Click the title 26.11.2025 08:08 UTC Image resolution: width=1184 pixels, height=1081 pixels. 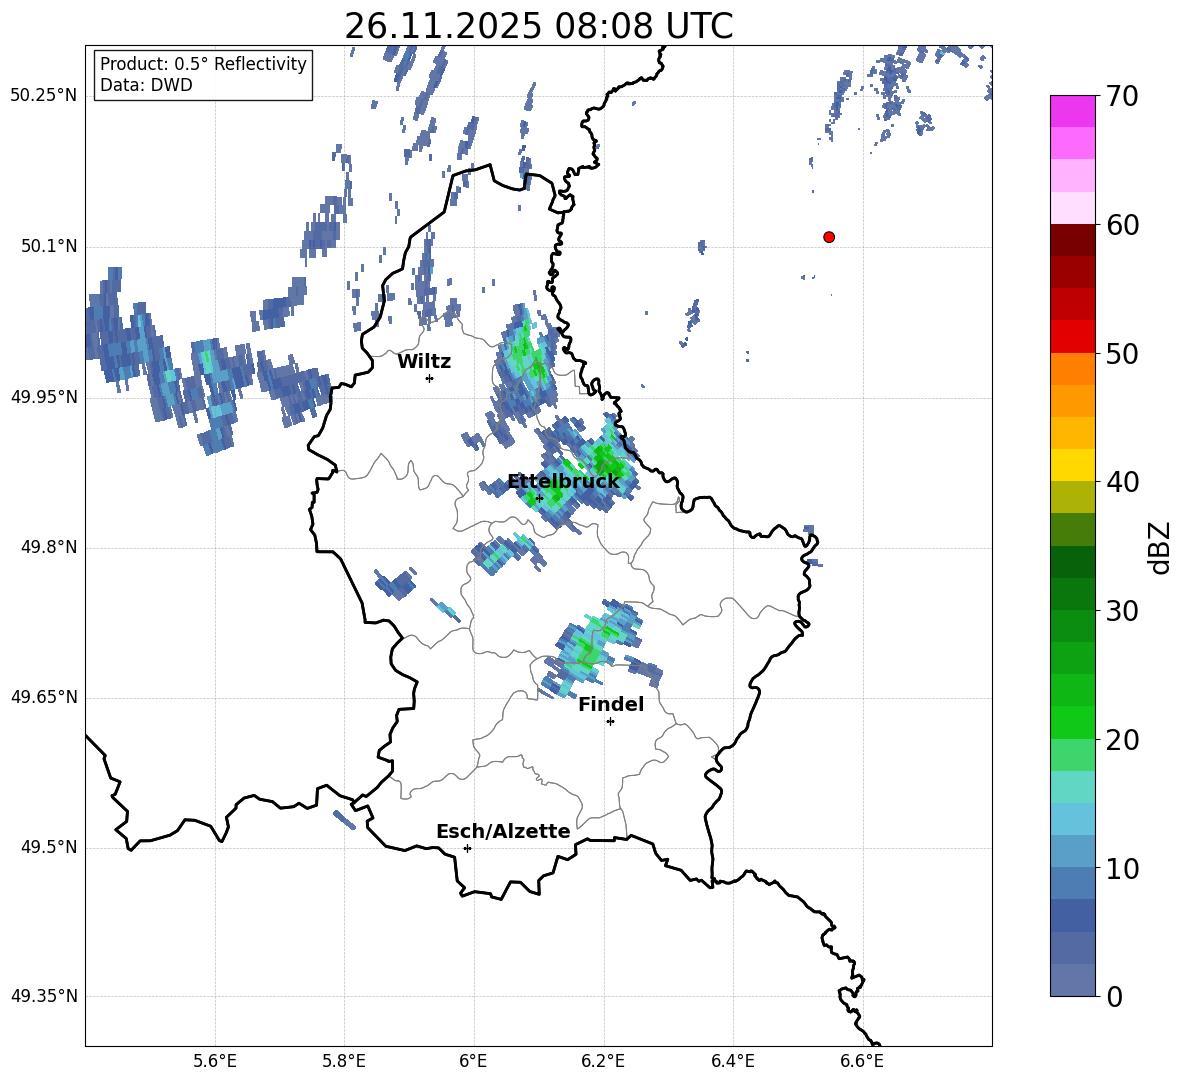click(538, 26)
